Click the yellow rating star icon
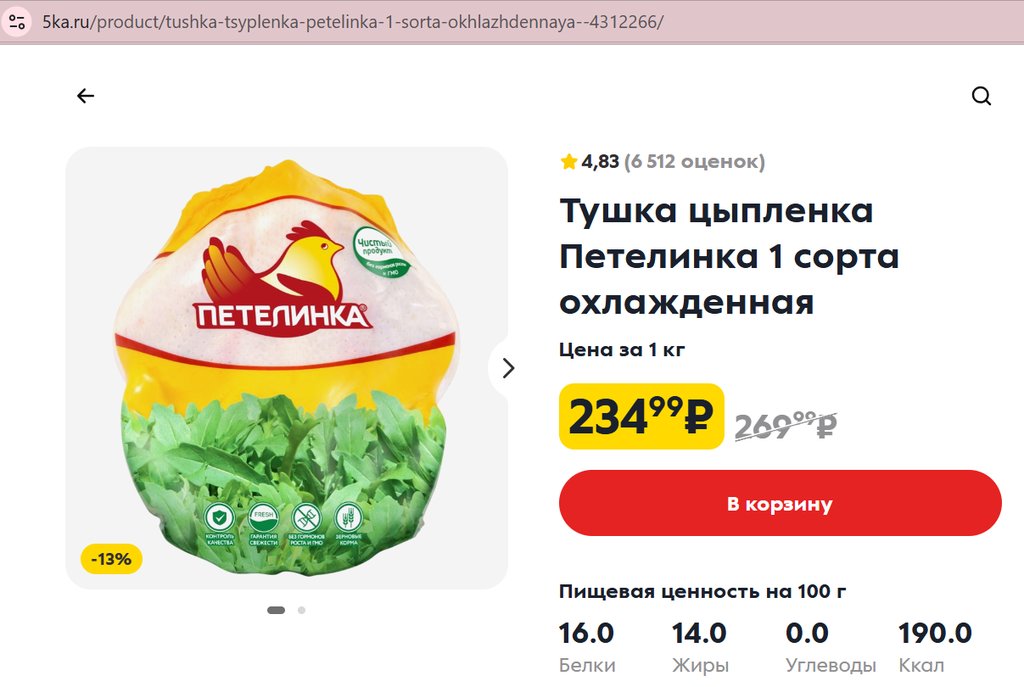This screenshot has height=687, width=1024. pos(569,161)
